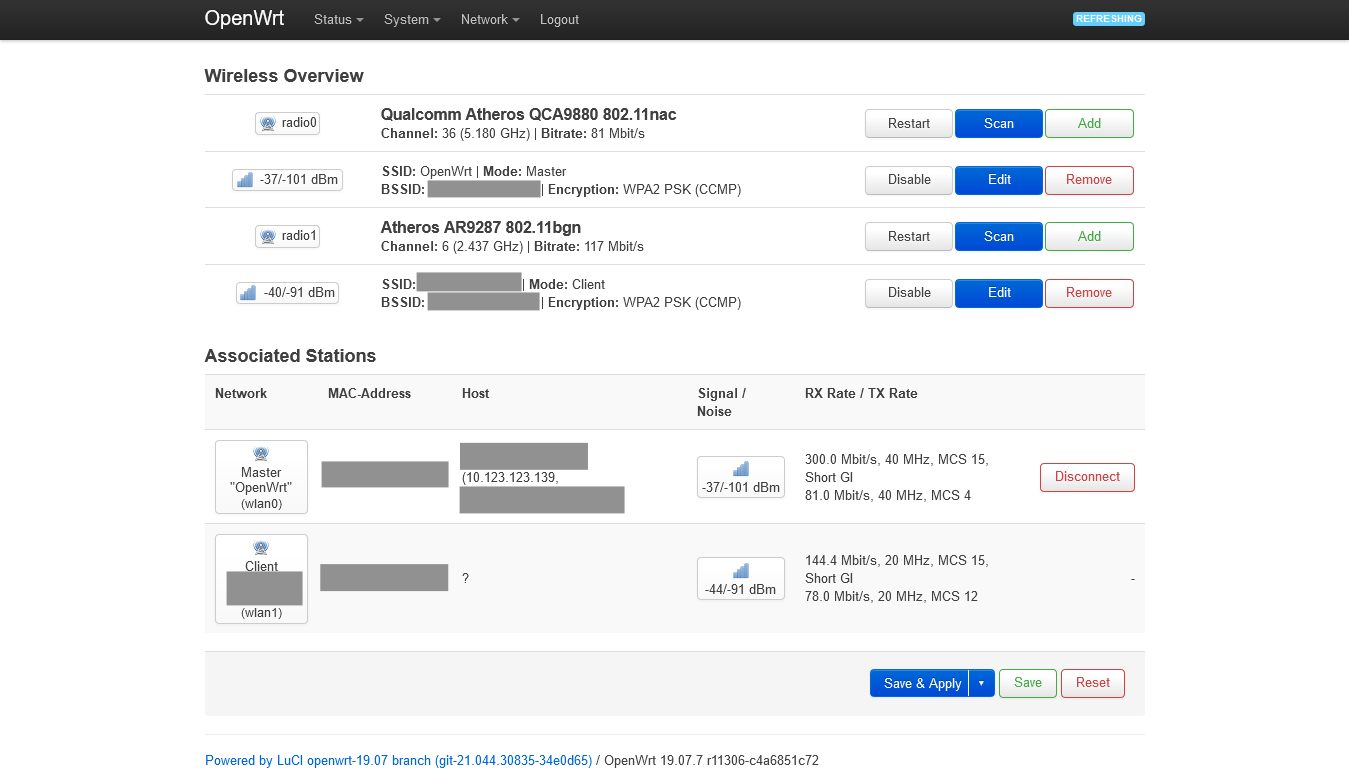Viewport: 1349px width, 775px height.
Task: Disable the OpenWrt master network
Action: (x=908, y=180)
